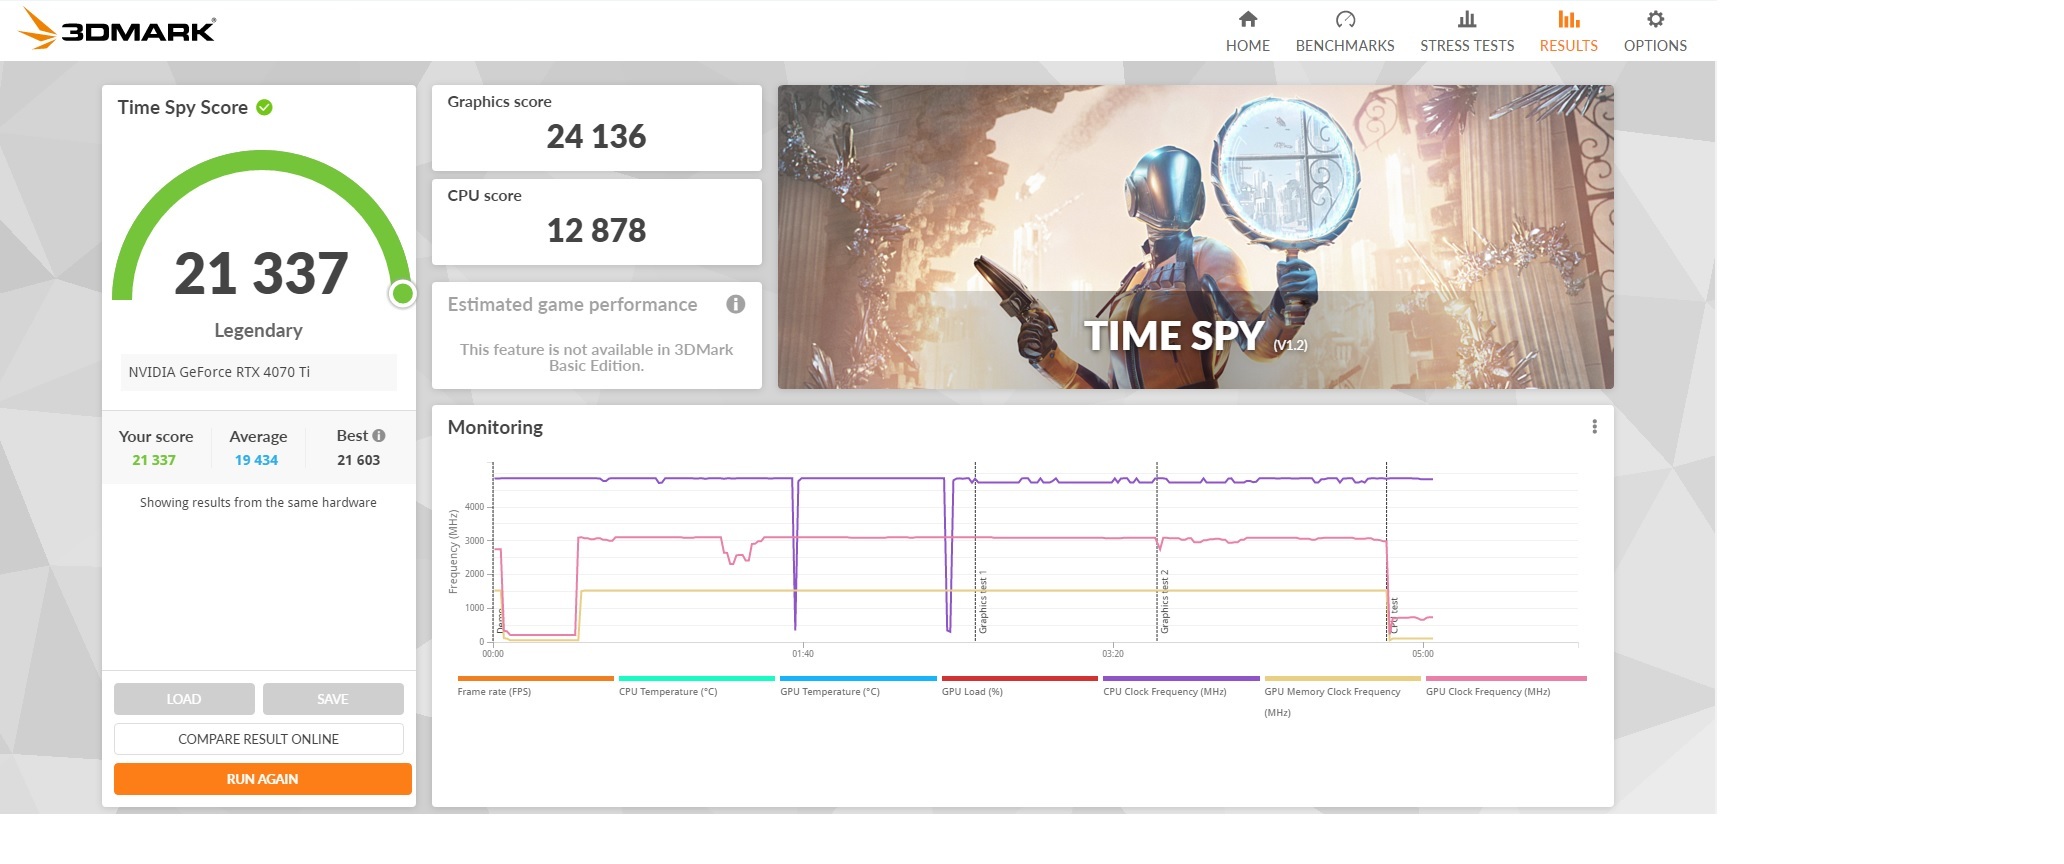Click the Monitoring heading

[x=495, y=428]
